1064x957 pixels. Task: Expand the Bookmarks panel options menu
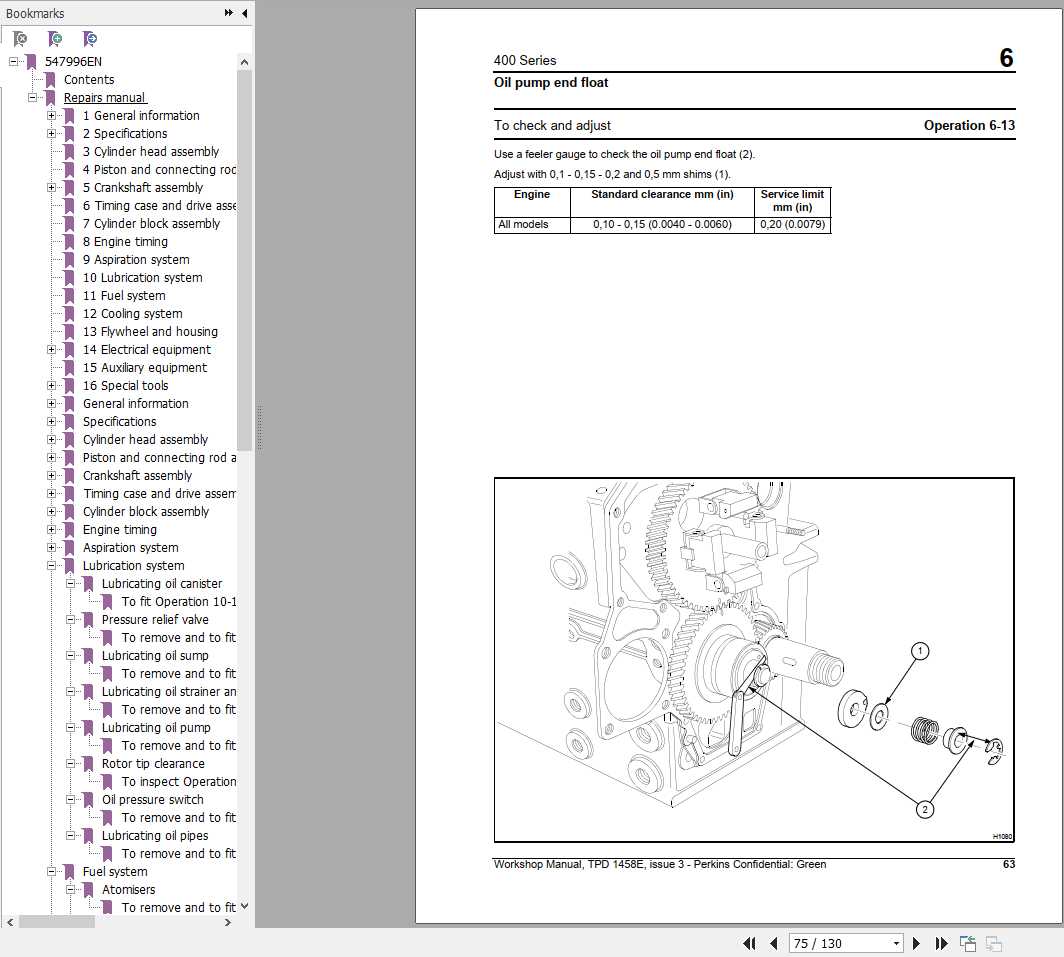230,13
